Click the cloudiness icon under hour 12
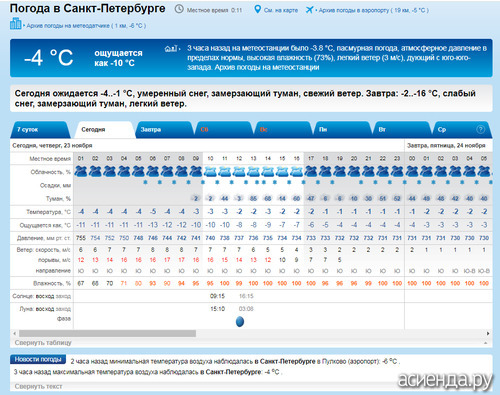Image resolution: width=500 pixels, height=395 pixels. coord(239,172)
